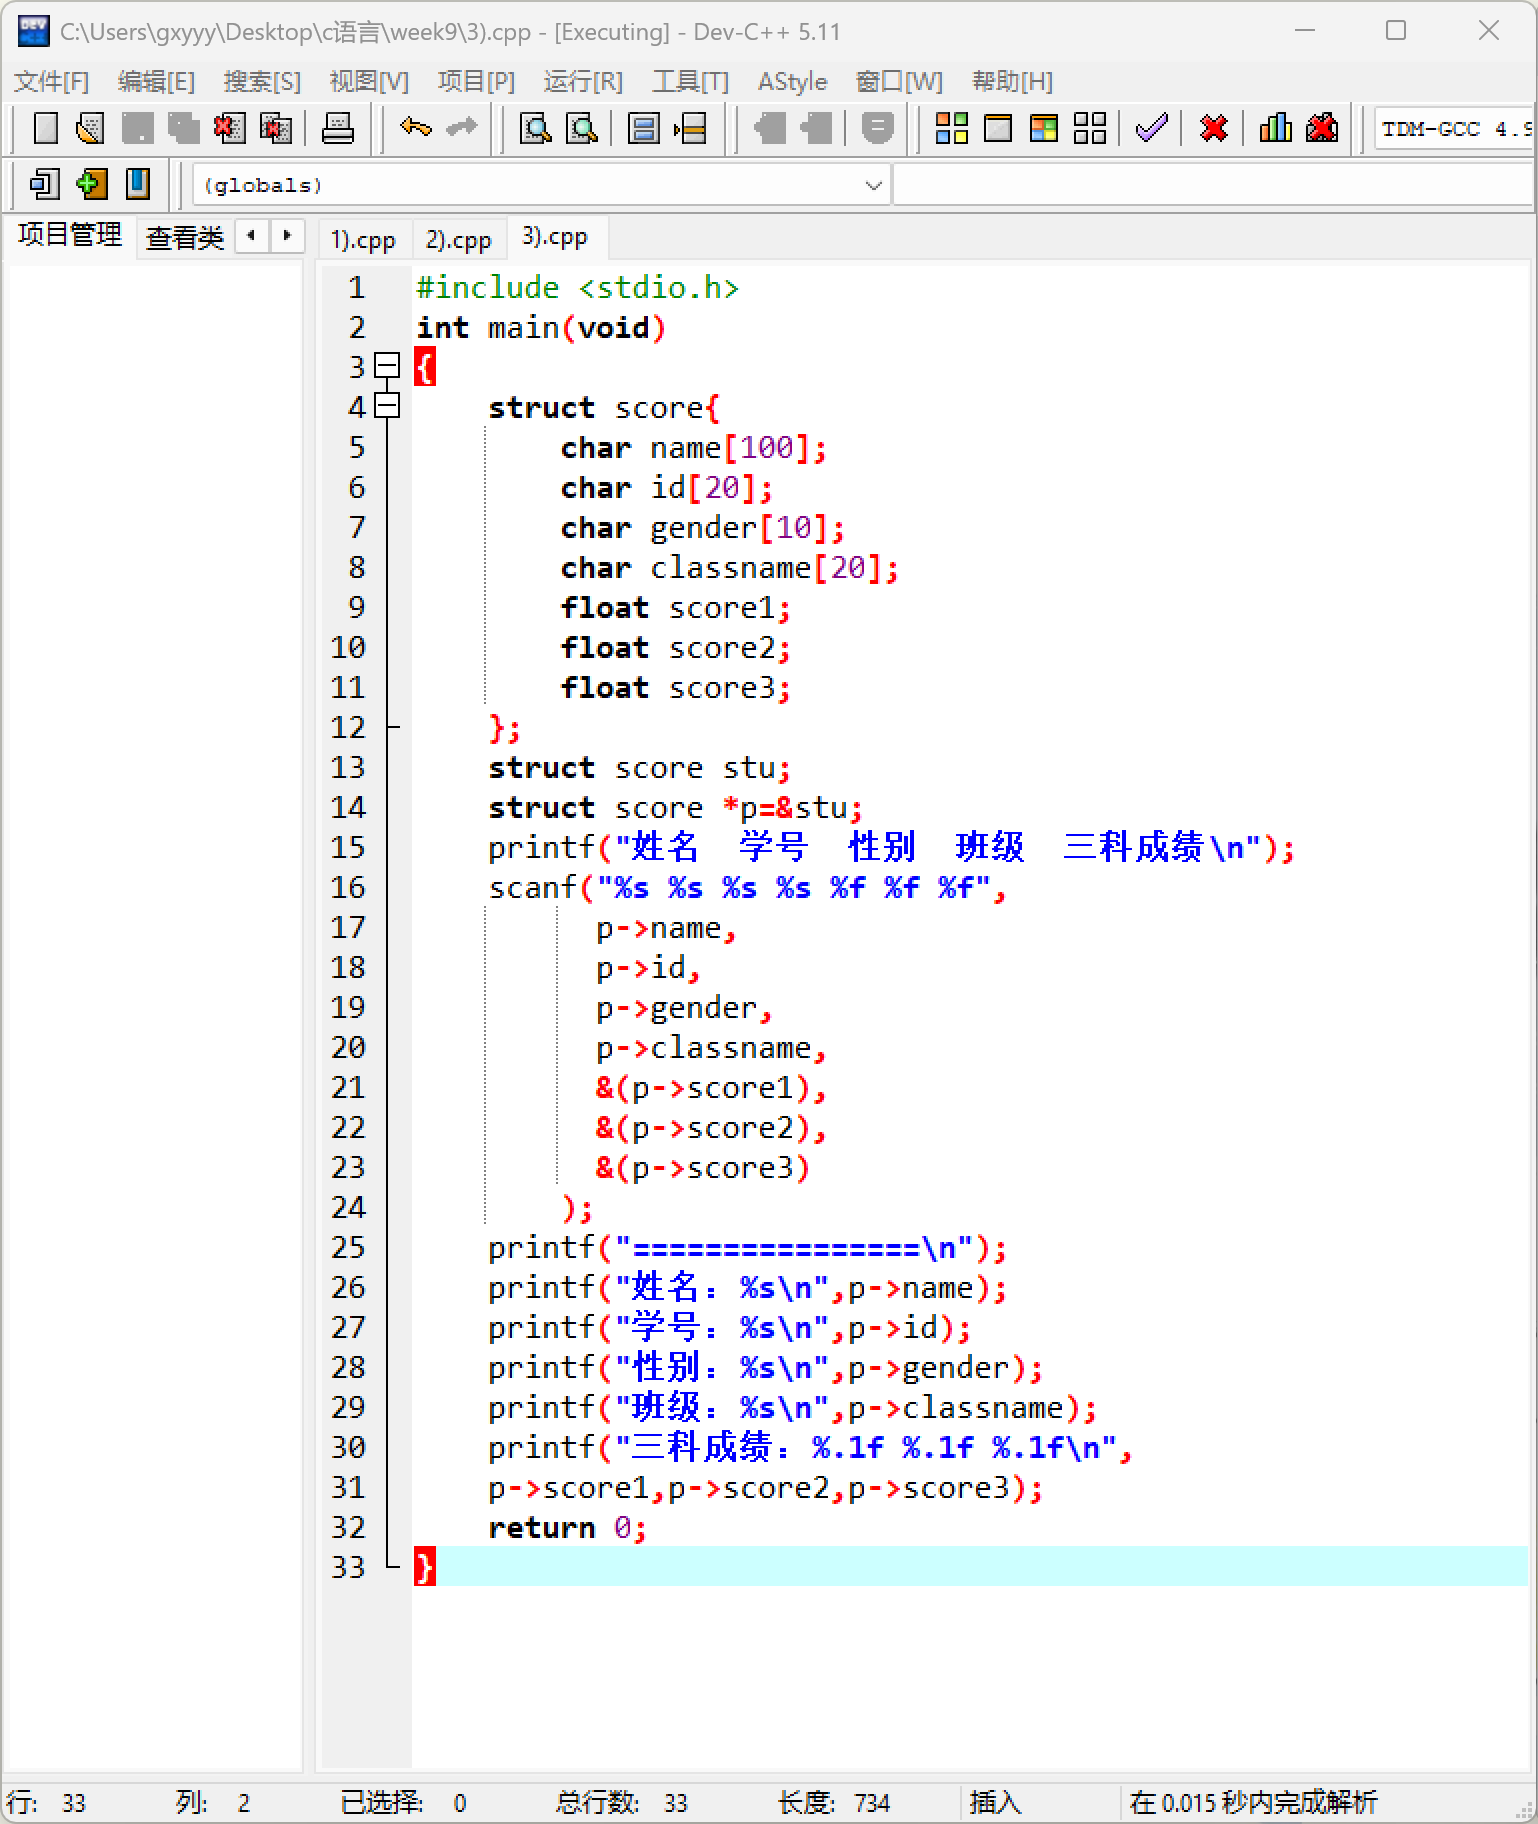Collapse the struct score fold at line 4
Screen dimensions: 1538x1824
coord(387,406)
